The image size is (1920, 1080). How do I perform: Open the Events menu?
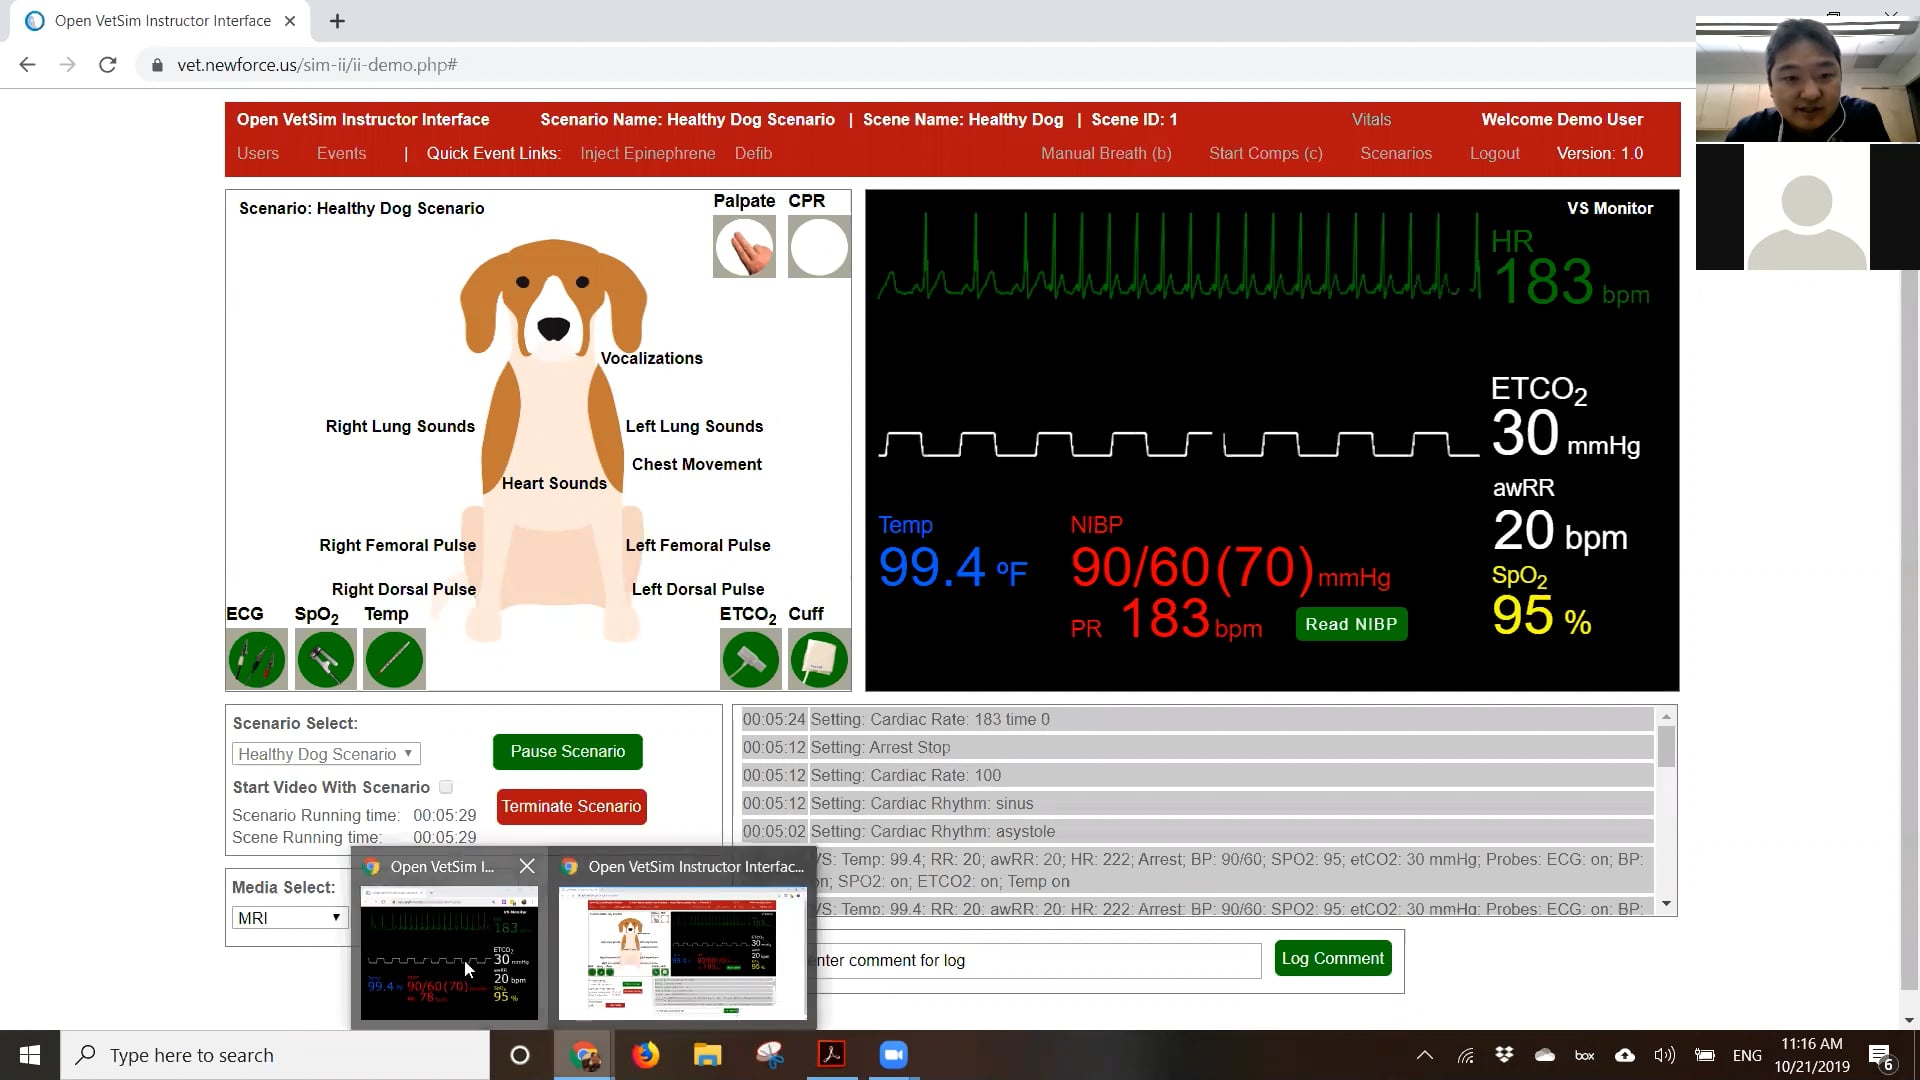(342, 153)
